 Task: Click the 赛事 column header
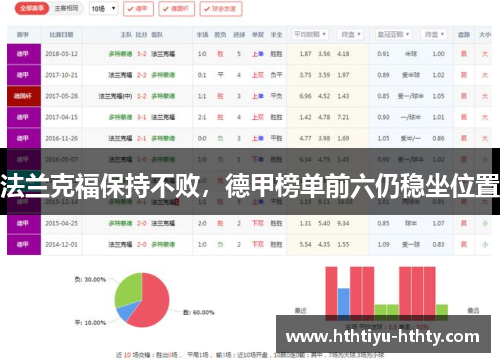[23, 34]
